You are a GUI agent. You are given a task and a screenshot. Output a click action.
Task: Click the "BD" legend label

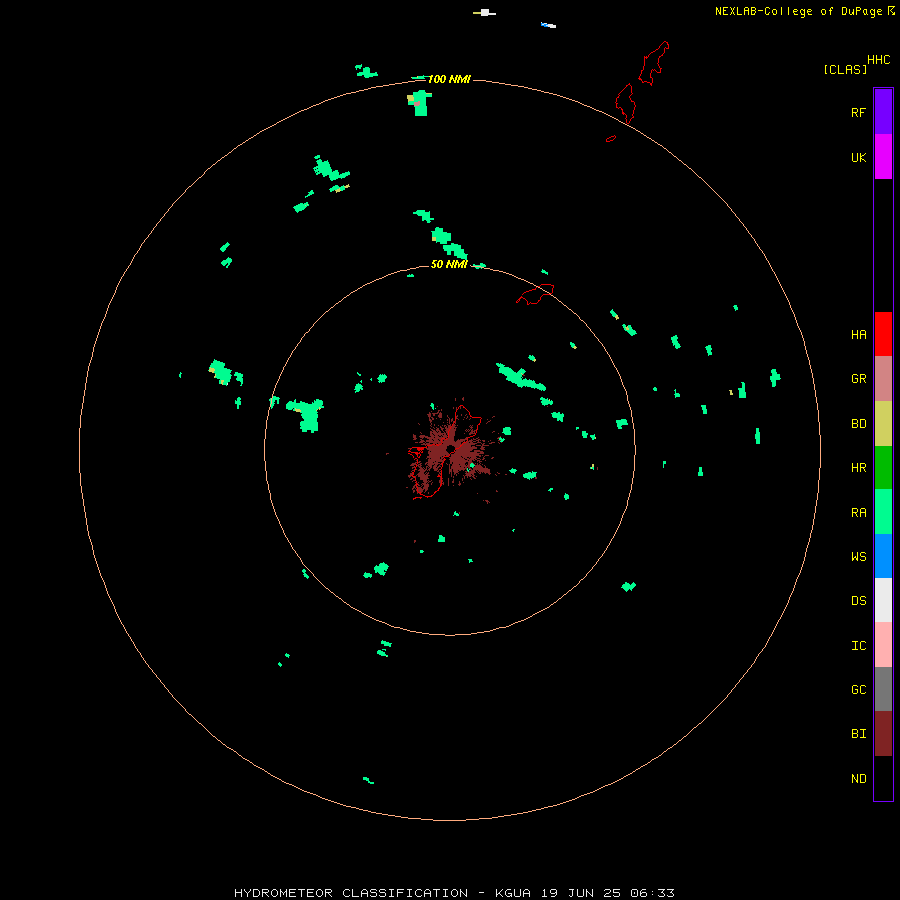click(x=858, y=424)
